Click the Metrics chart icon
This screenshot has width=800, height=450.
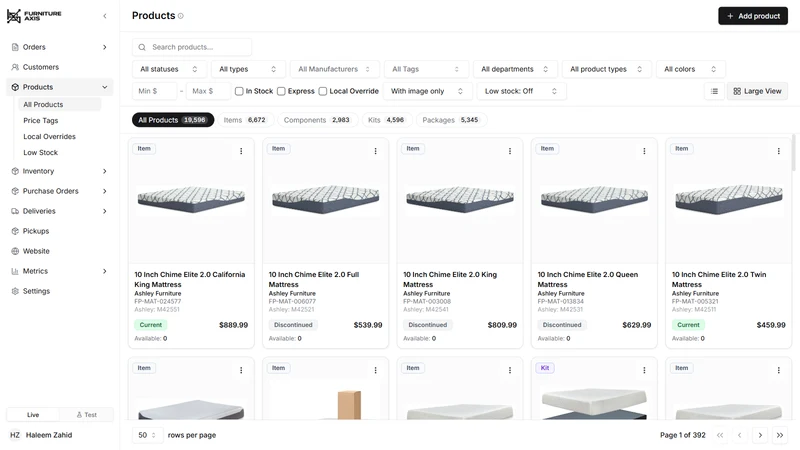15,271
